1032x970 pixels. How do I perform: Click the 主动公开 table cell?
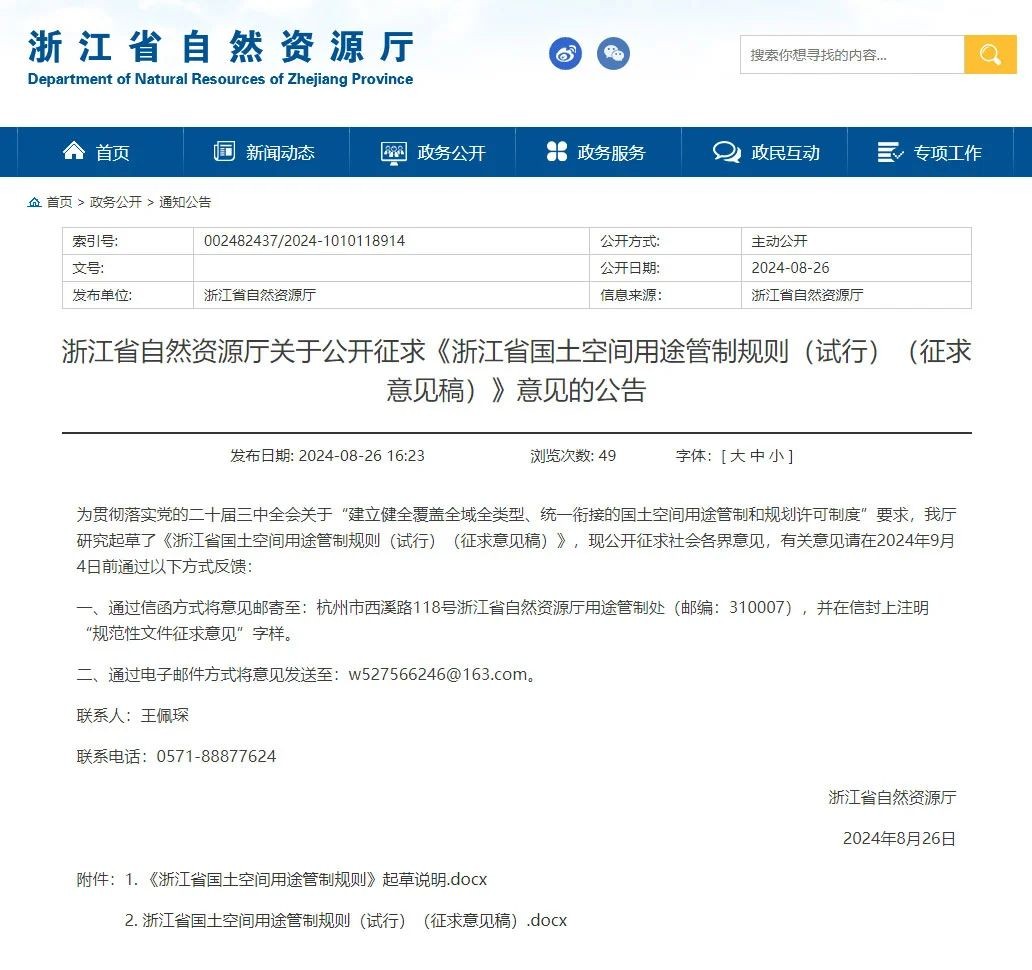[x=856, y=241]
